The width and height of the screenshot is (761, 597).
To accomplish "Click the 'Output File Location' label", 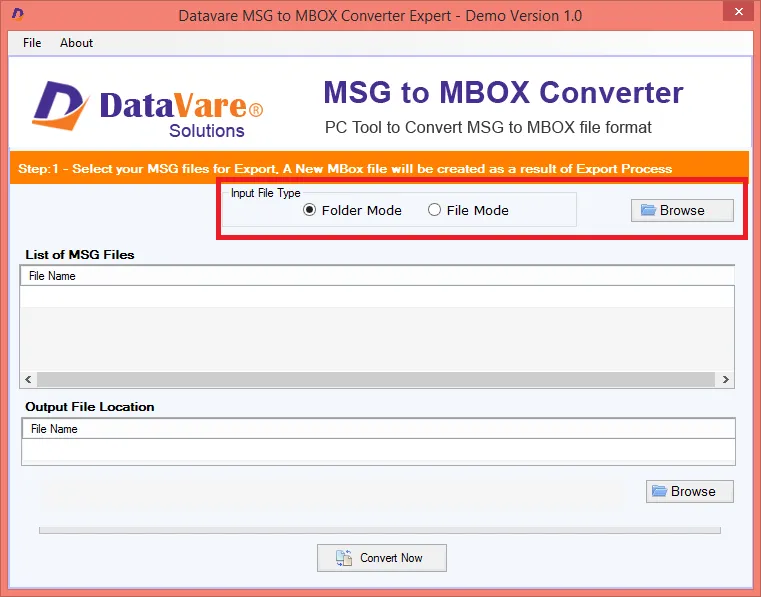I will [90, 407].
